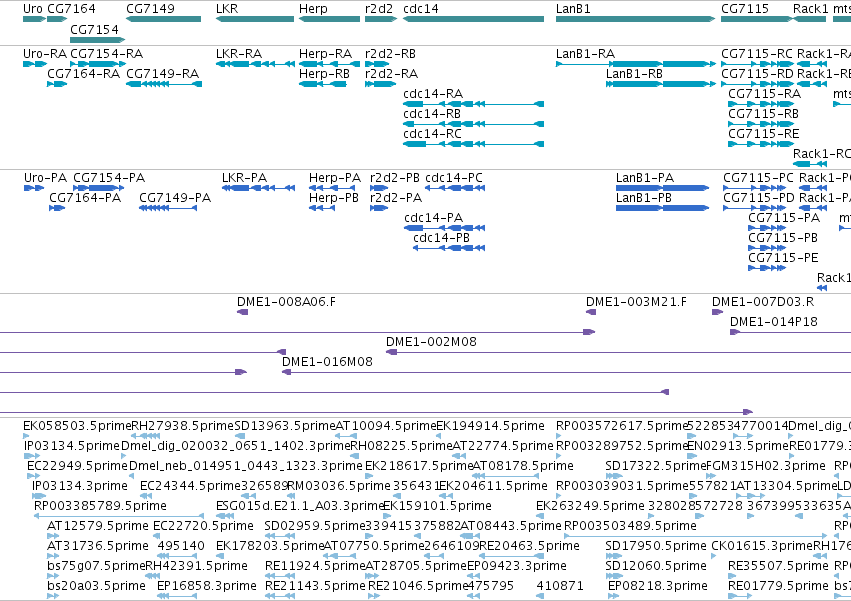The image size is (851, 601).
Task: Select the SD12060.5prime EST label
Action: 656,566
